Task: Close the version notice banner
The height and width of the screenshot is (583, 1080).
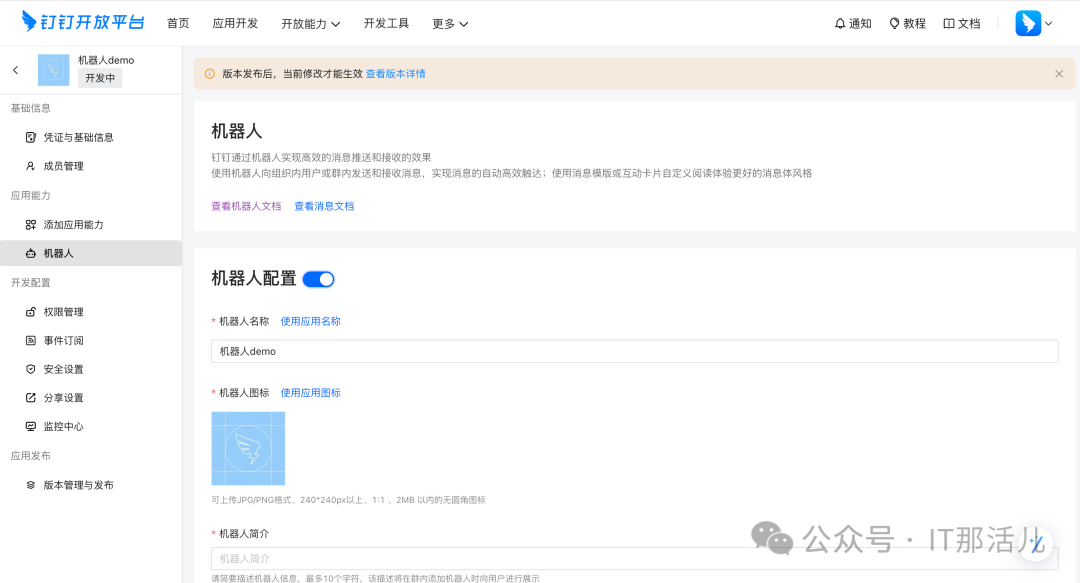Action: tap(1059, 74)
